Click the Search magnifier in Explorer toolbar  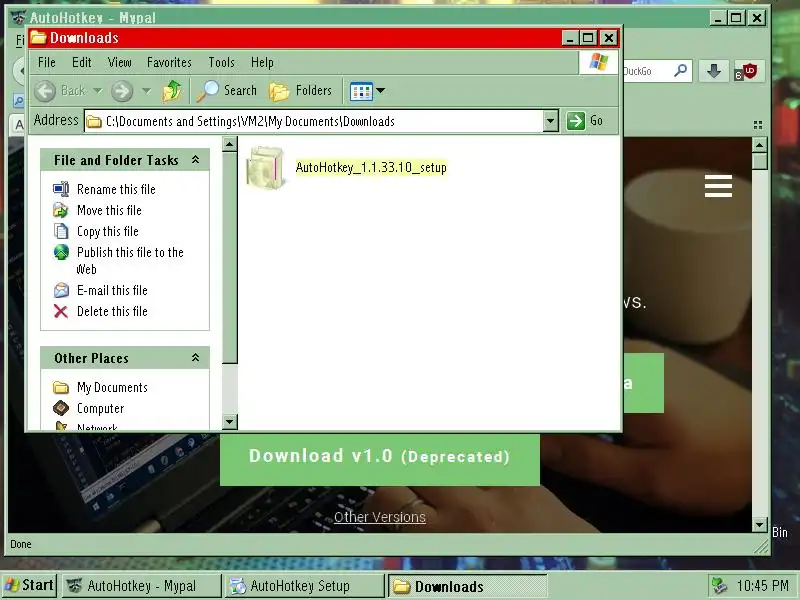(x=207, y=91)
